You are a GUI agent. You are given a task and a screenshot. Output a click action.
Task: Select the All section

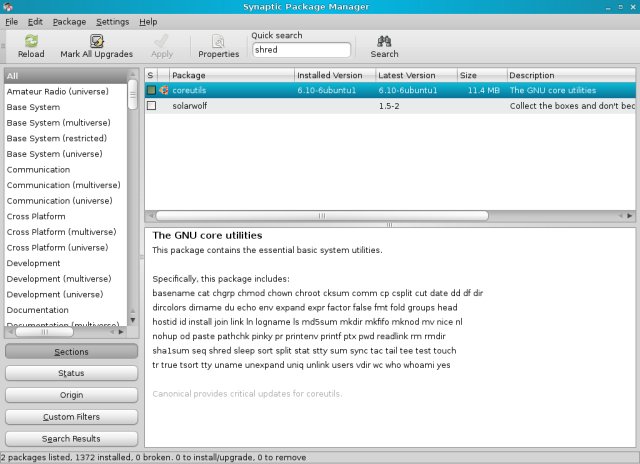click(66, 76)
